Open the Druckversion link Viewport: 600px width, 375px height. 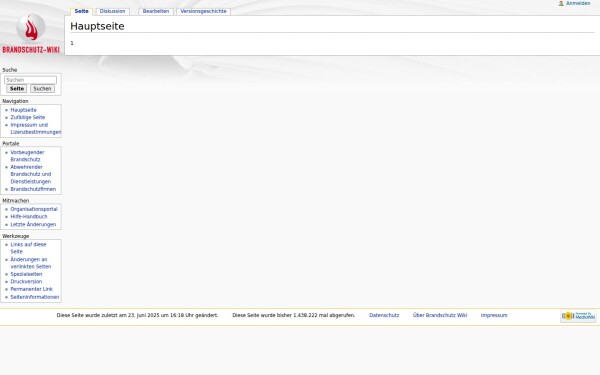coord(26,282)
